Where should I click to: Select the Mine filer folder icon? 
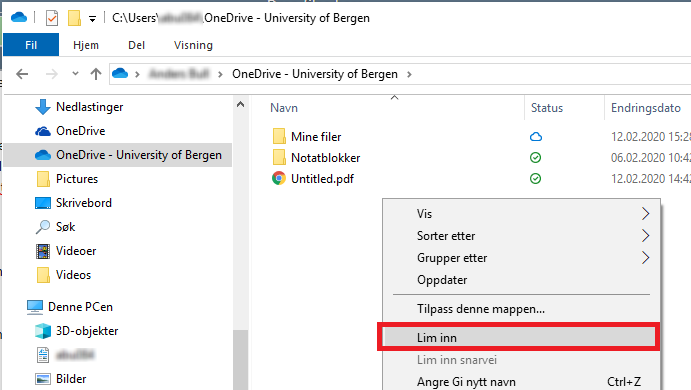279,137
